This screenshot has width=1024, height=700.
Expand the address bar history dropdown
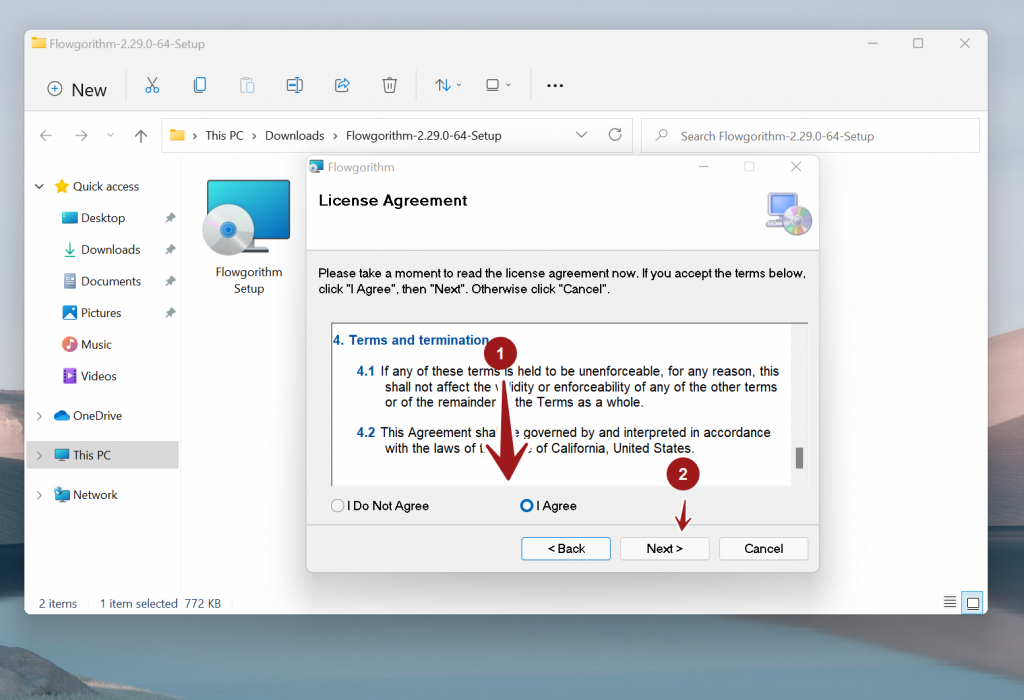(x=582, y=135)
